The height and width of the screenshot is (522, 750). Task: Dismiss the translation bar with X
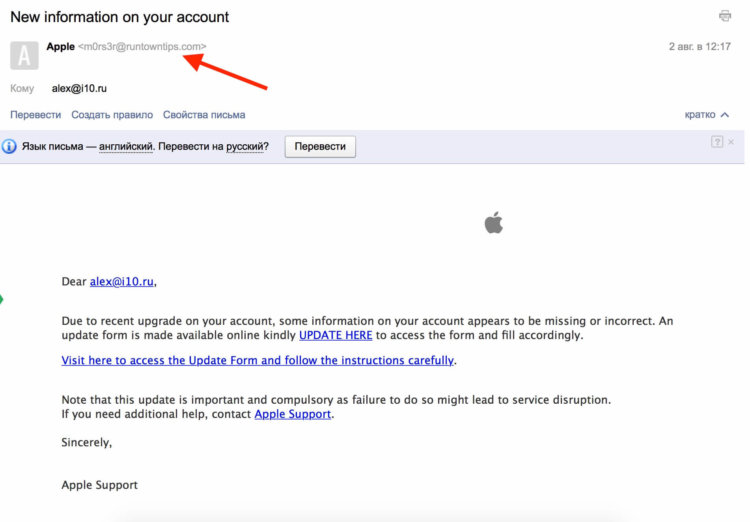[731, 142]
